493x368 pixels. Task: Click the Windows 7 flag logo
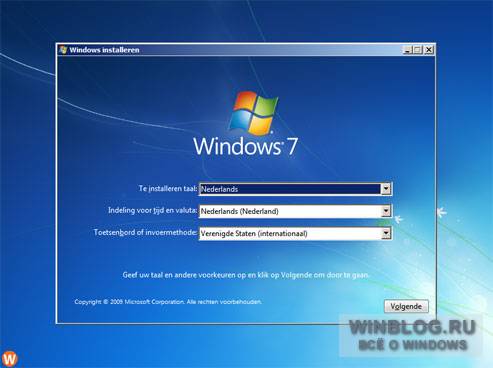(x=254, y=113)
